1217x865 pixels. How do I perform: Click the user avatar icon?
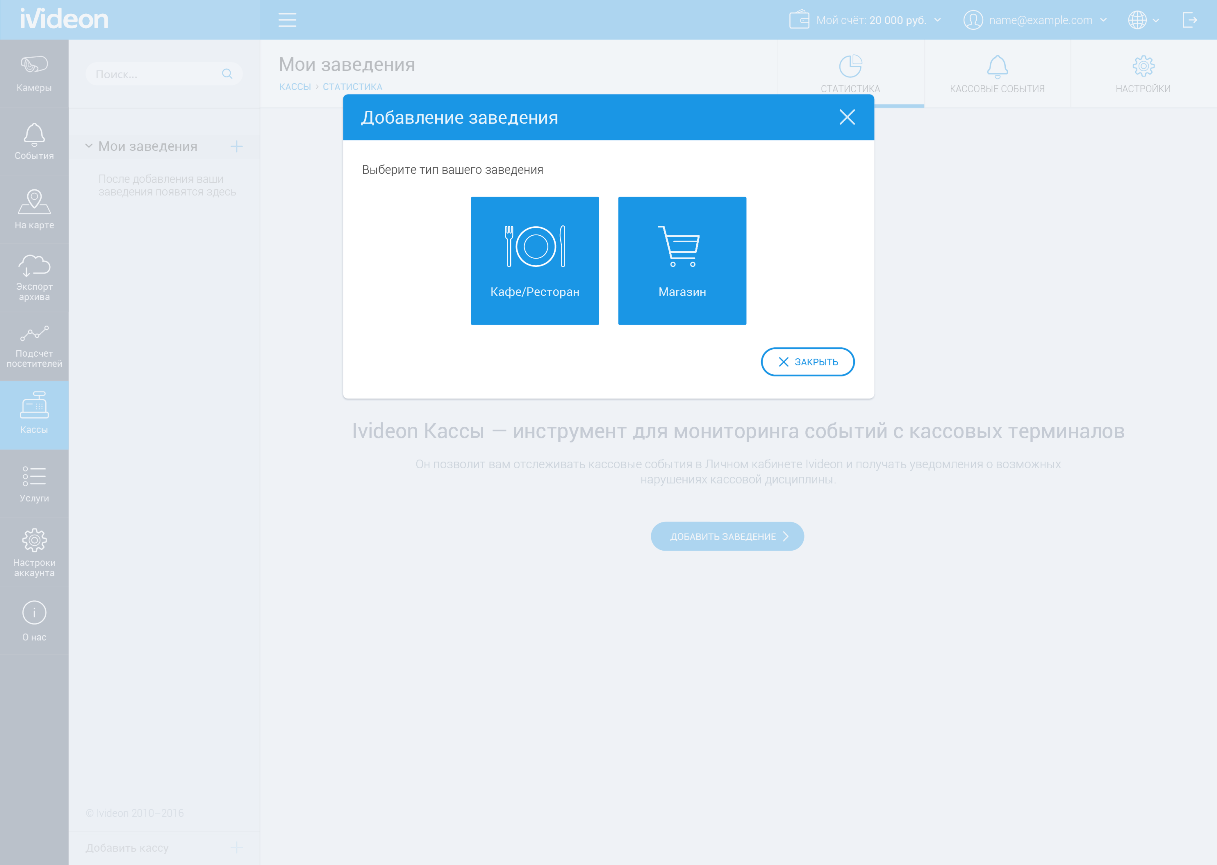(973, 19)
